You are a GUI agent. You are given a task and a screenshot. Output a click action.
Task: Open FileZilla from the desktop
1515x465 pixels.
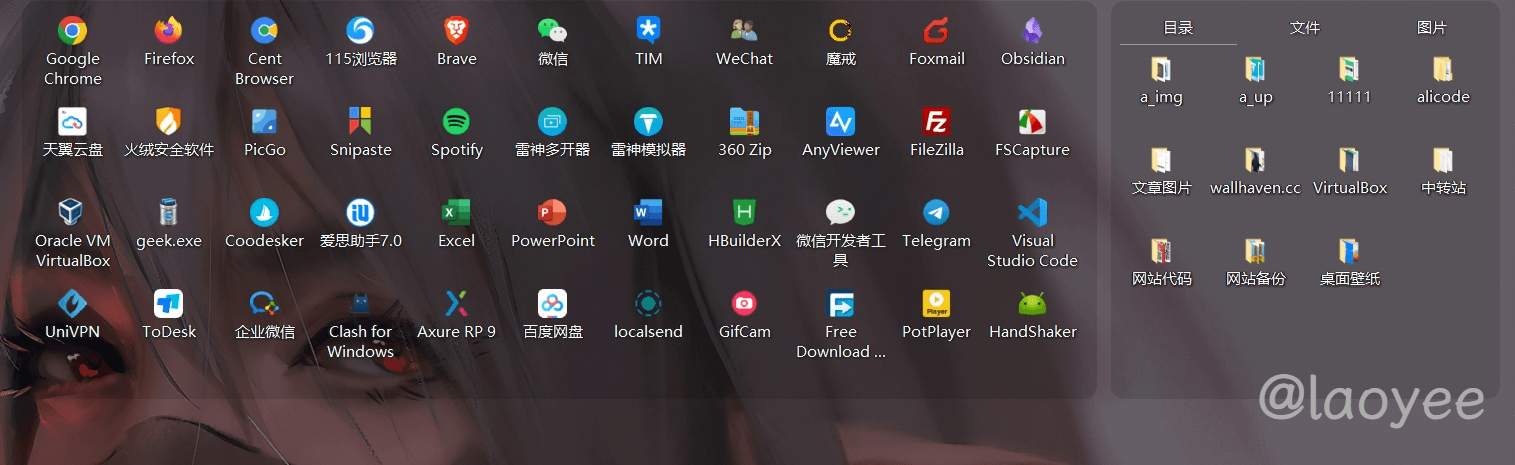pyautogui.click(x=936, y=122)
